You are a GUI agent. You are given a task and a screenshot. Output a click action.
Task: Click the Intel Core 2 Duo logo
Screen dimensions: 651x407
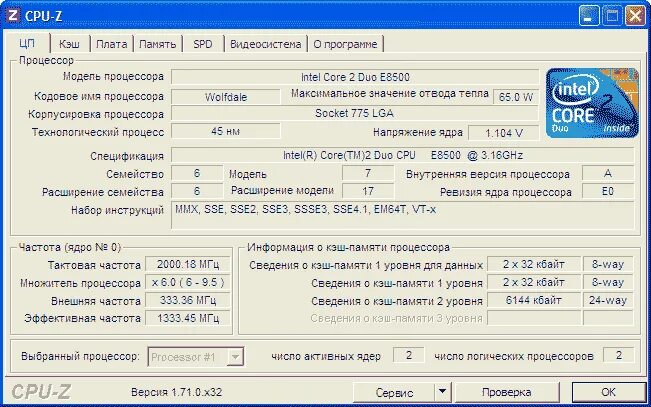(592, 103)
